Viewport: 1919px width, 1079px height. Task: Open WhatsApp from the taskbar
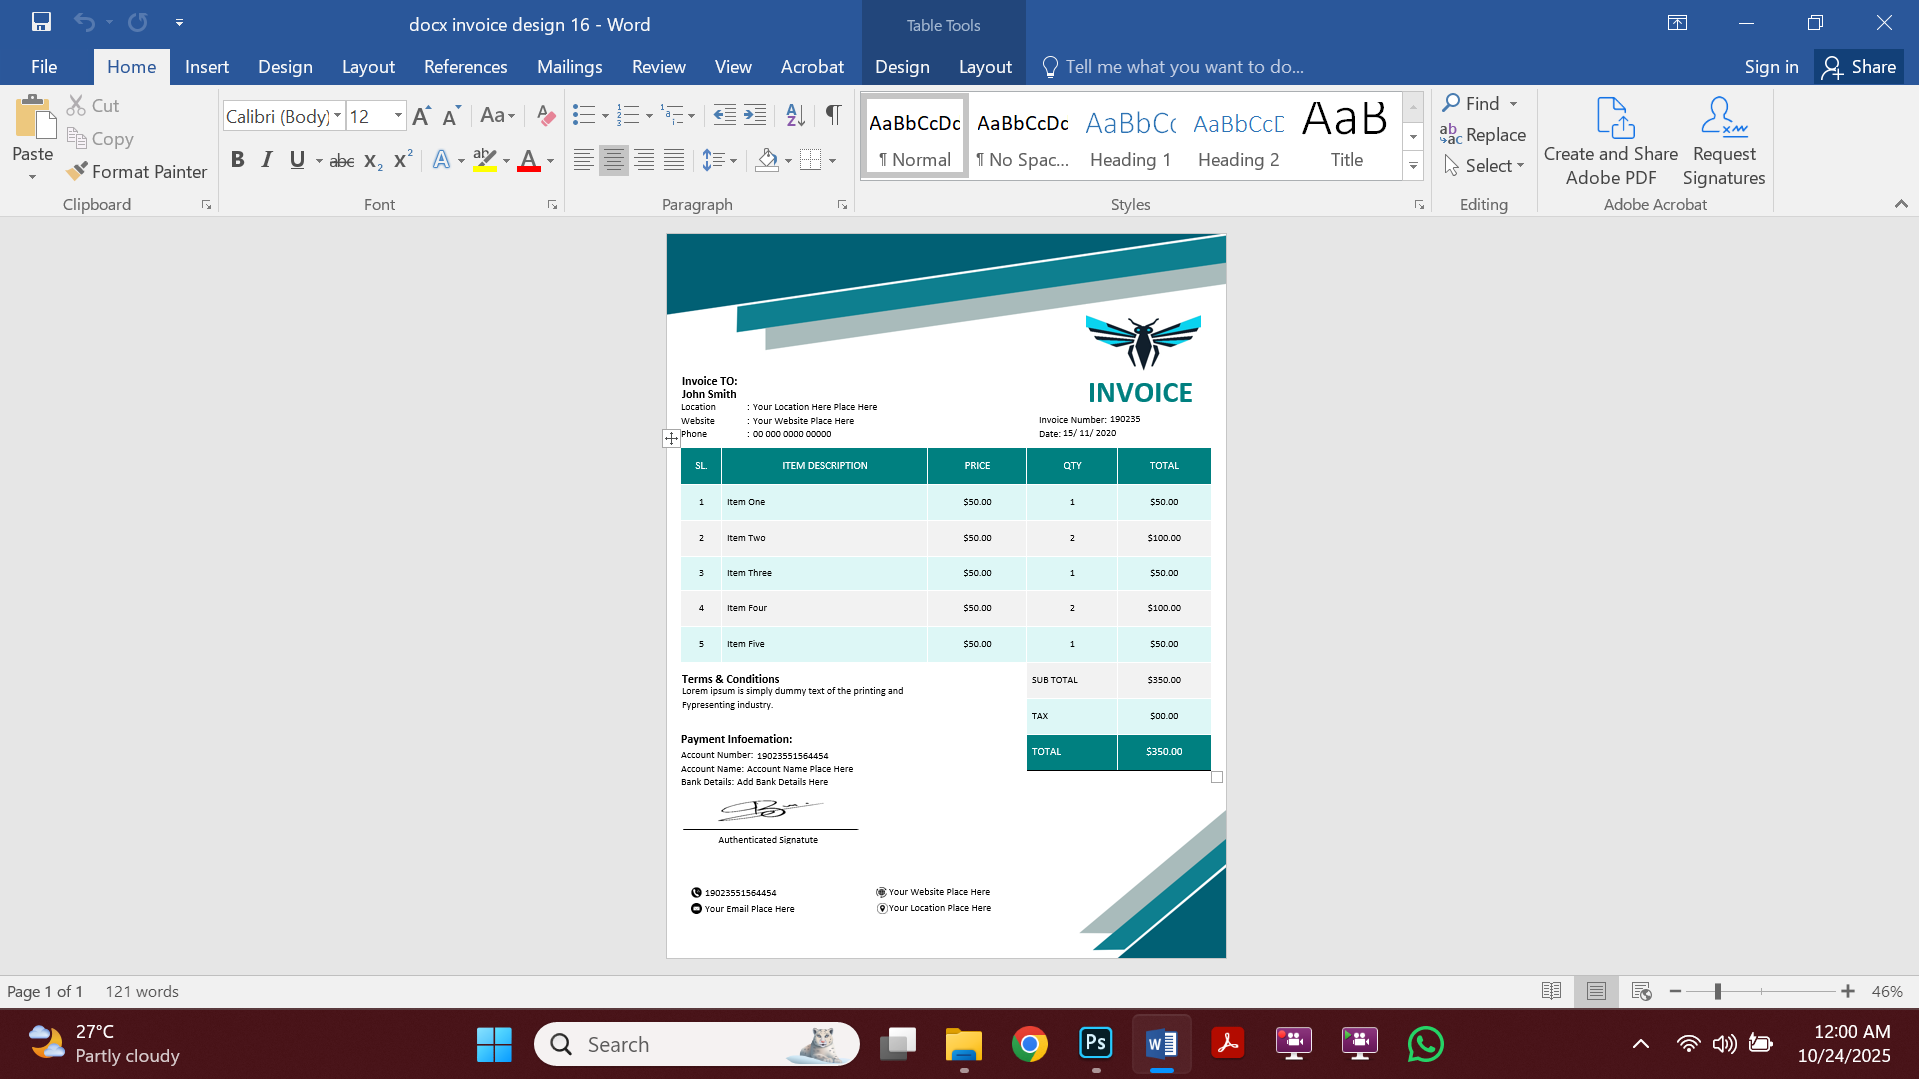pyautogui.click(x=1426, y=1043)
